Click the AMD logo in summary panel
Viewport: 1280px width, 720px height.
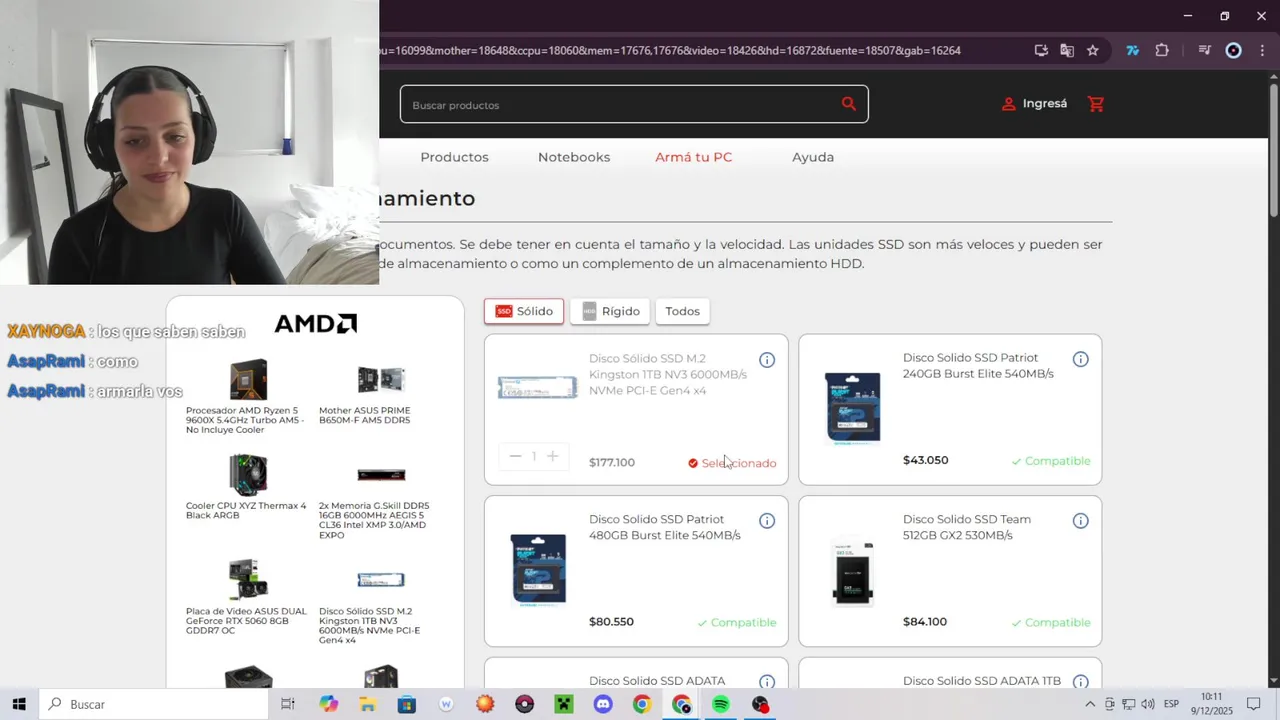[316, 324]
